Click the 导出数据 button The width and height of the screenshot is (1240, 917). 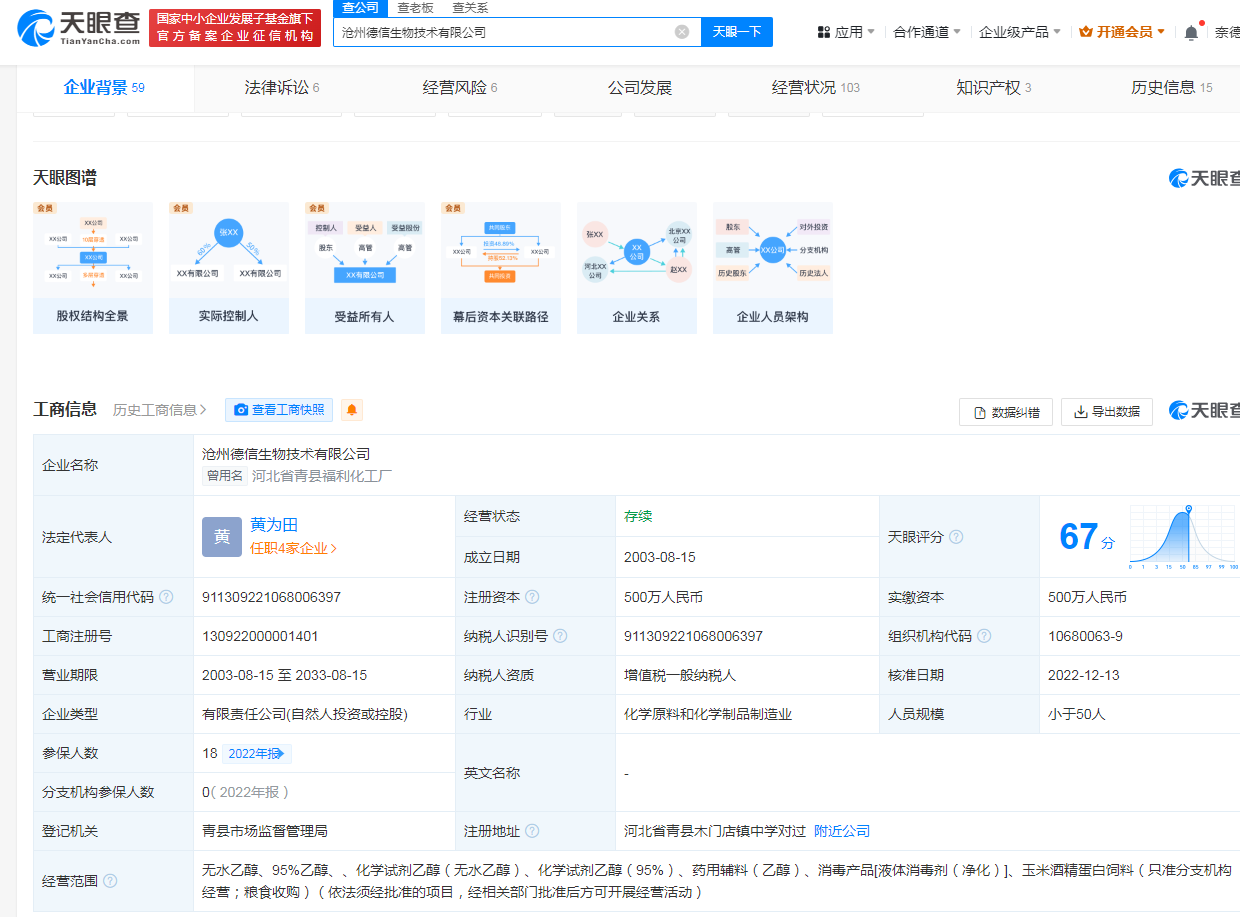click(1107, 412)
